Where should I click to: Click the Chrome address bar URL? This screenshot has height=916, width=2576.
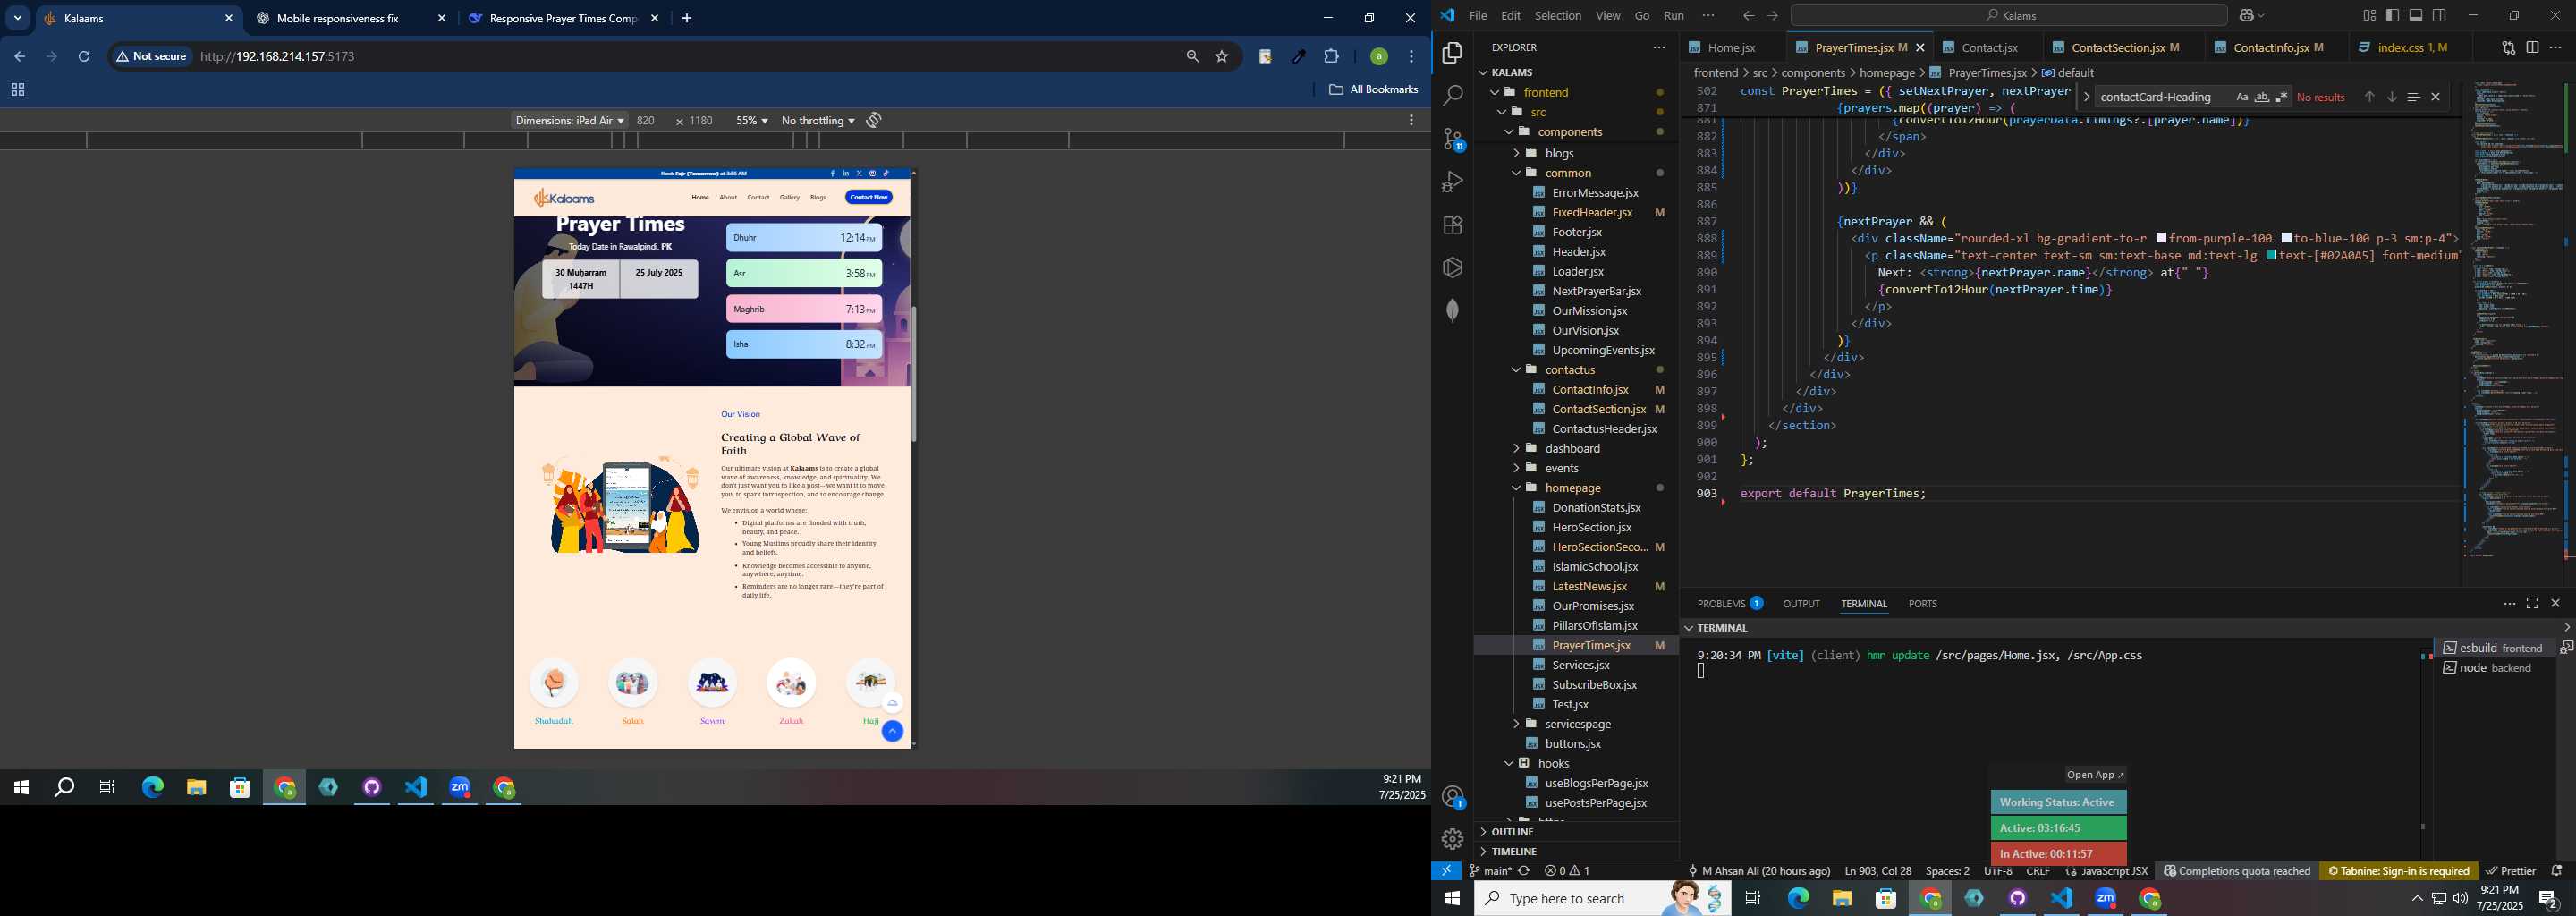[x=278, y=57]
